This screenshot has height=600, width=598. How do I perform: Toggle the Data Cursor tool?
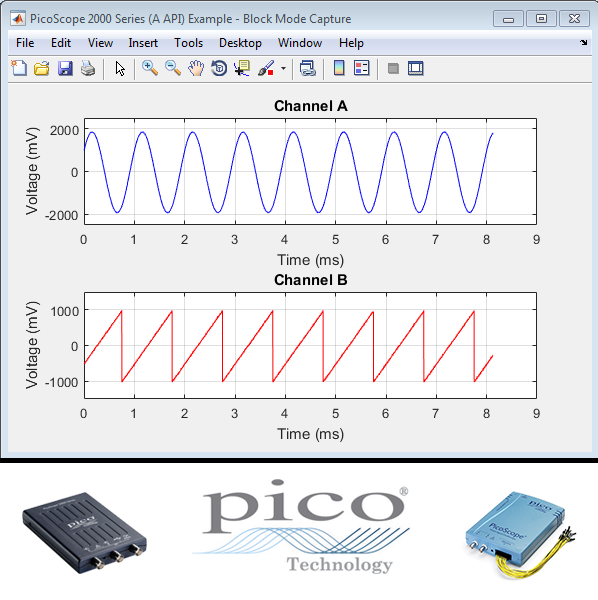(242, 68)
